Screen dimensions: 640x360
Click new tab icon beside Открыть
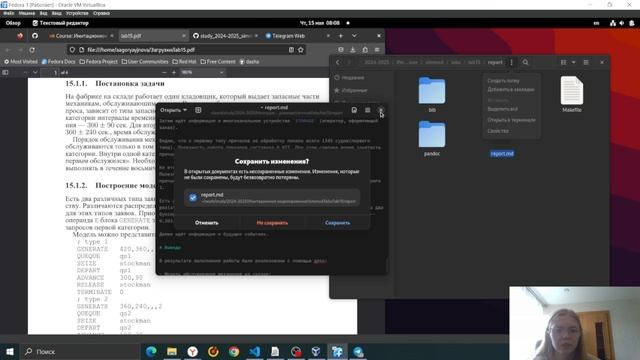pyautogui.click(x=198, y=110)
